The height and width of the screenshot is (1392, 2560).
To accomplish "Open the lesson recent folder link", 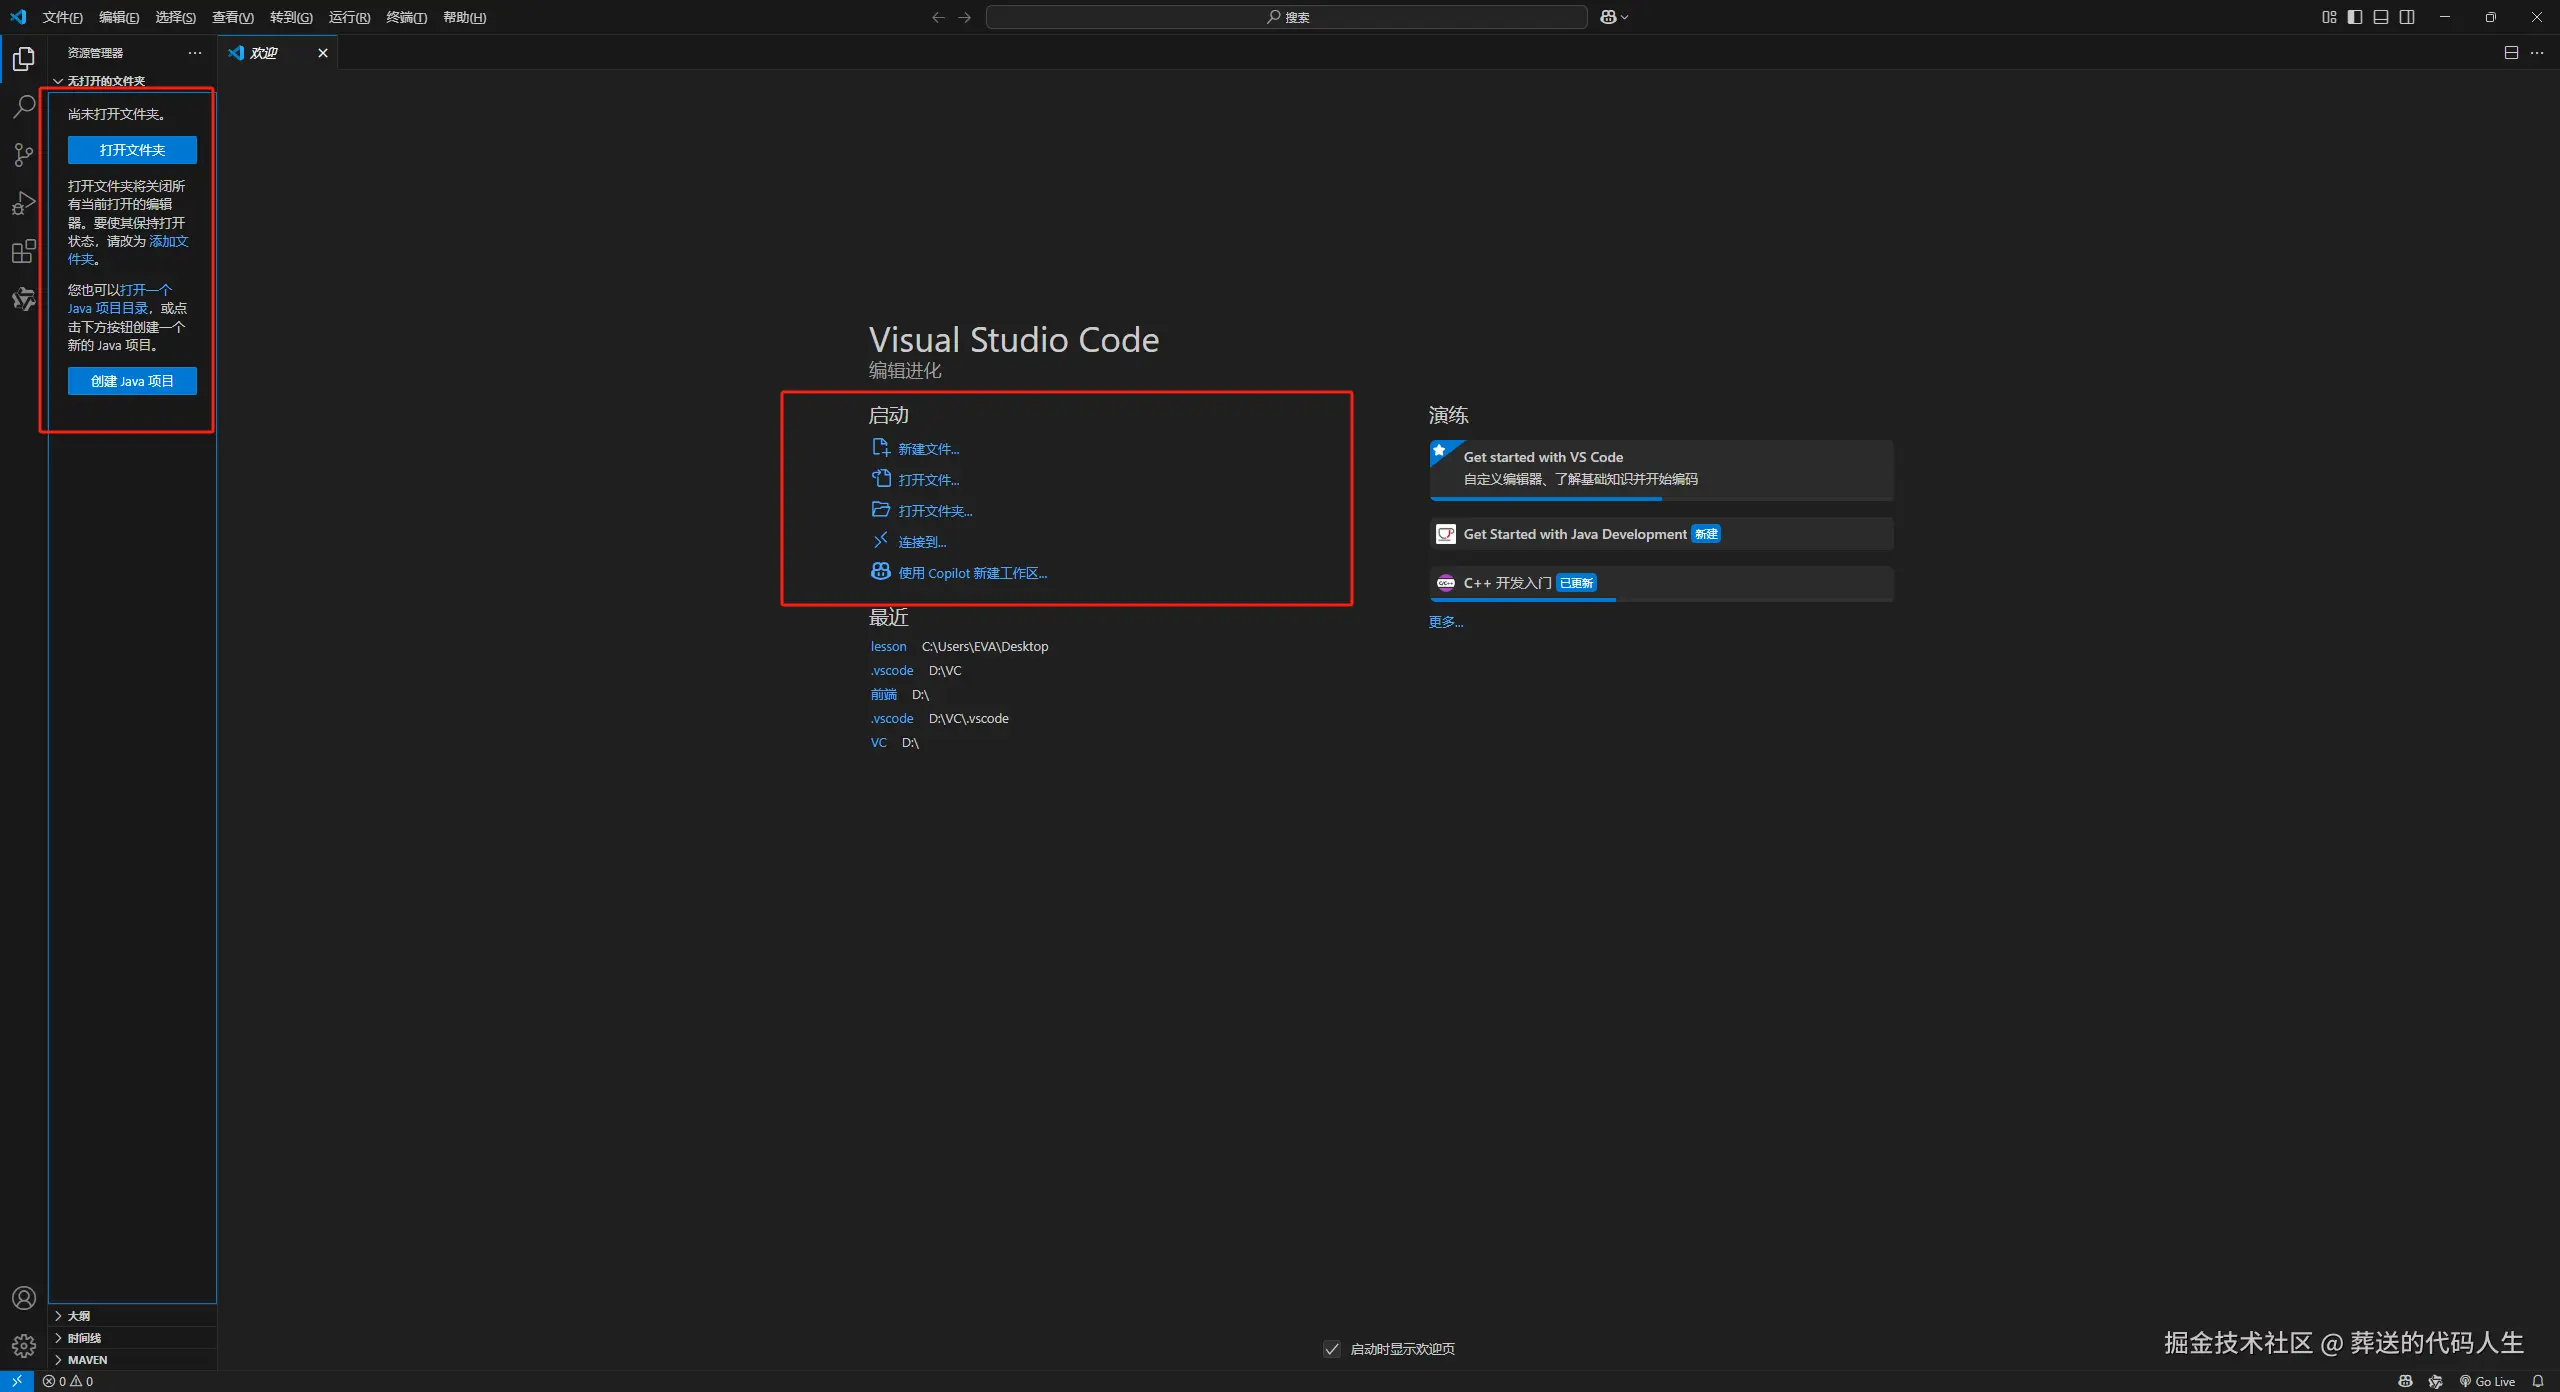I will click(888, 647).
